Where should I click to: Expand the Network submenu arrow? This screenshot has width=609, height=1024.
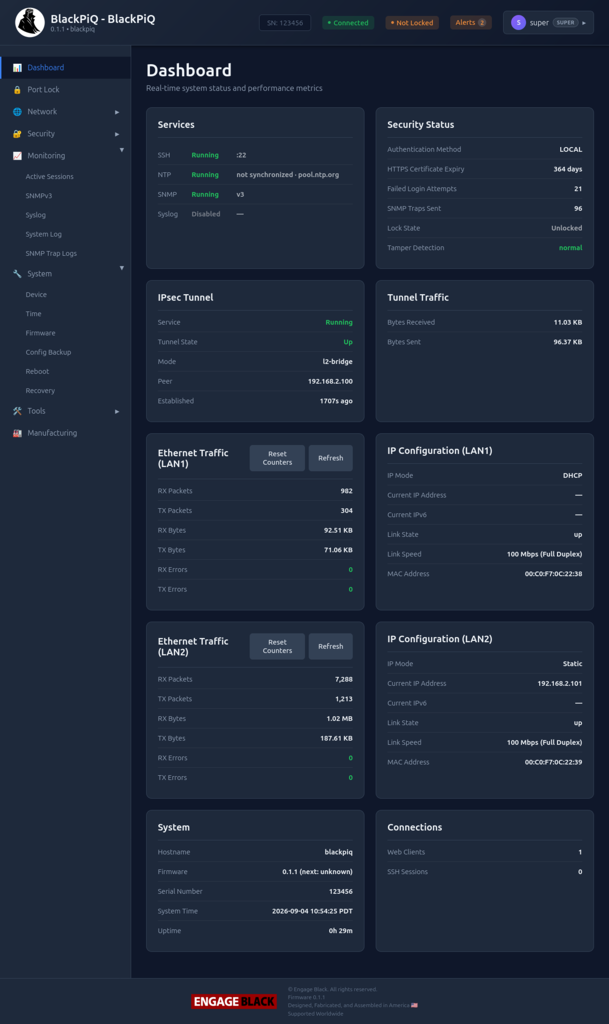[x=117, y=112]
